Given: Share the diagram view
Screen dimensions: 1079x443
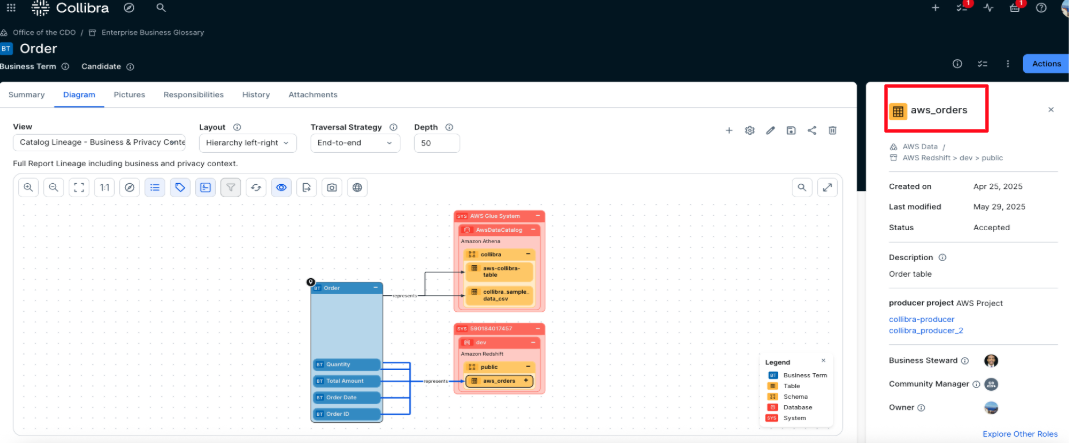Looking at the screenshot, I should (x=812, y=130).
